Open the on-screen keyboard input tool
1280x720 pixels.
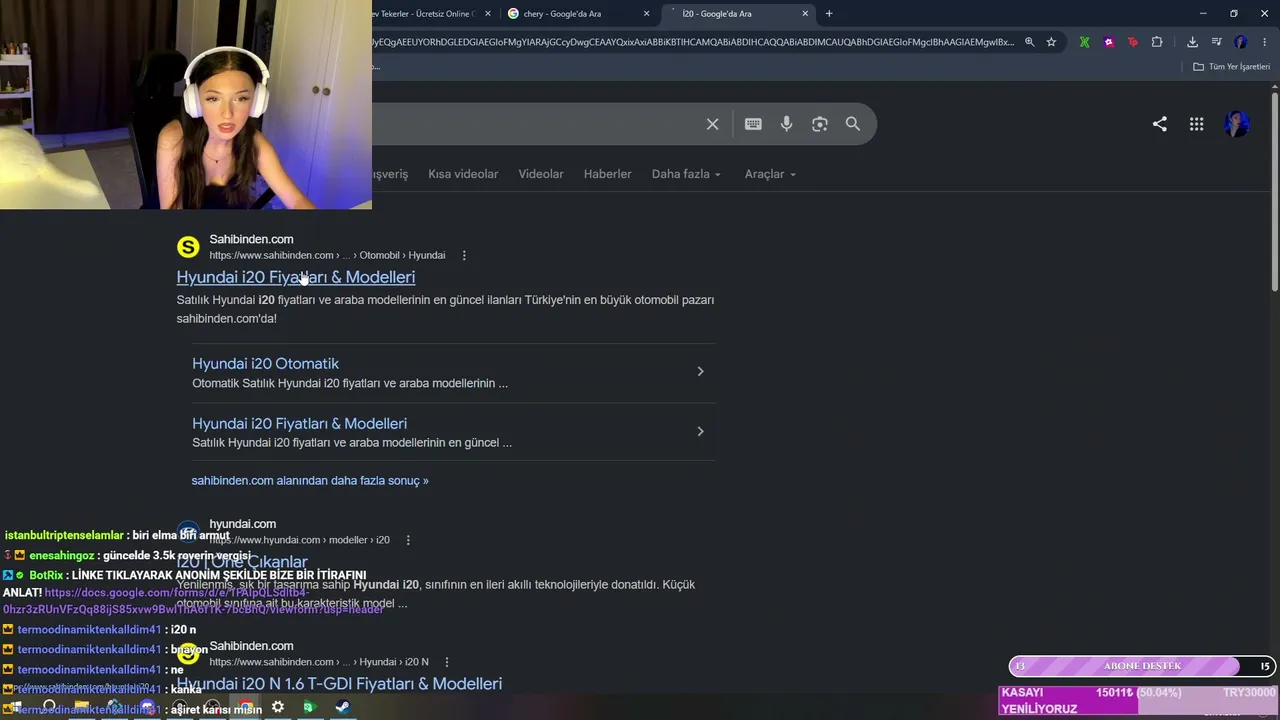[x=753, y=124]
